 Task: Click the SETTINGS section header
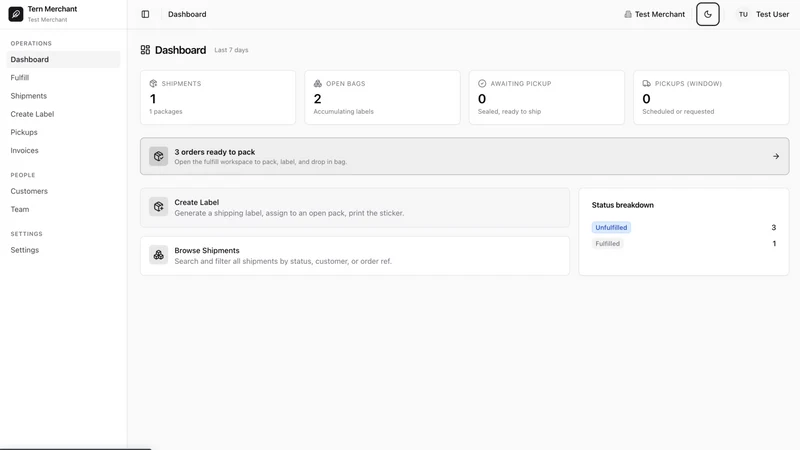pyautogui.click(x=27, y=234)
